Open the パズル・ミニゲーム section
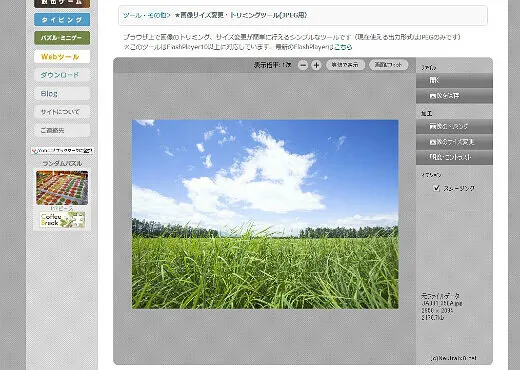The height and width of the screenshot is (370, 520). coord(62,38)
